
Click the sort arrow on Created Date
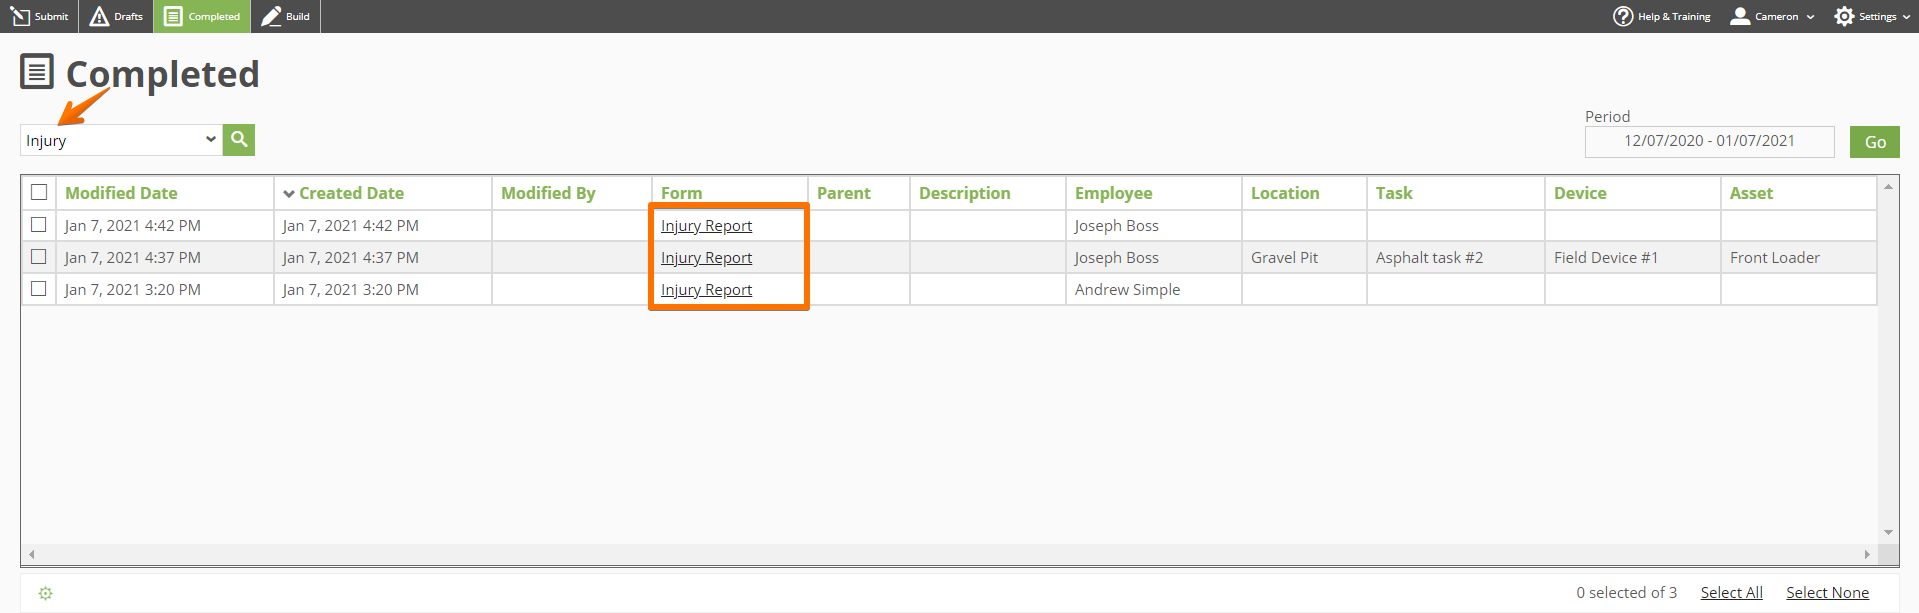coord(288,194)
